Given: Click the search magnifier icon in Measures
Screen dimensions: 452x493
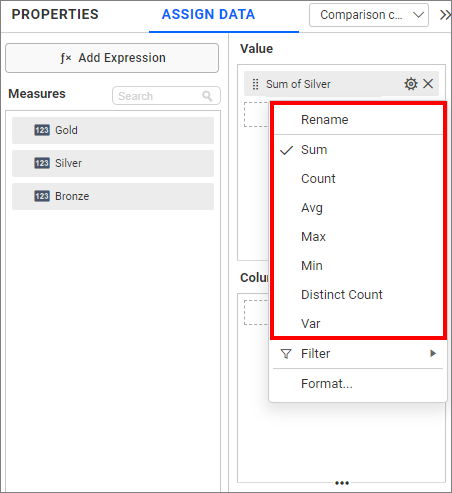Looking at the screenshot, I should 207,96.
